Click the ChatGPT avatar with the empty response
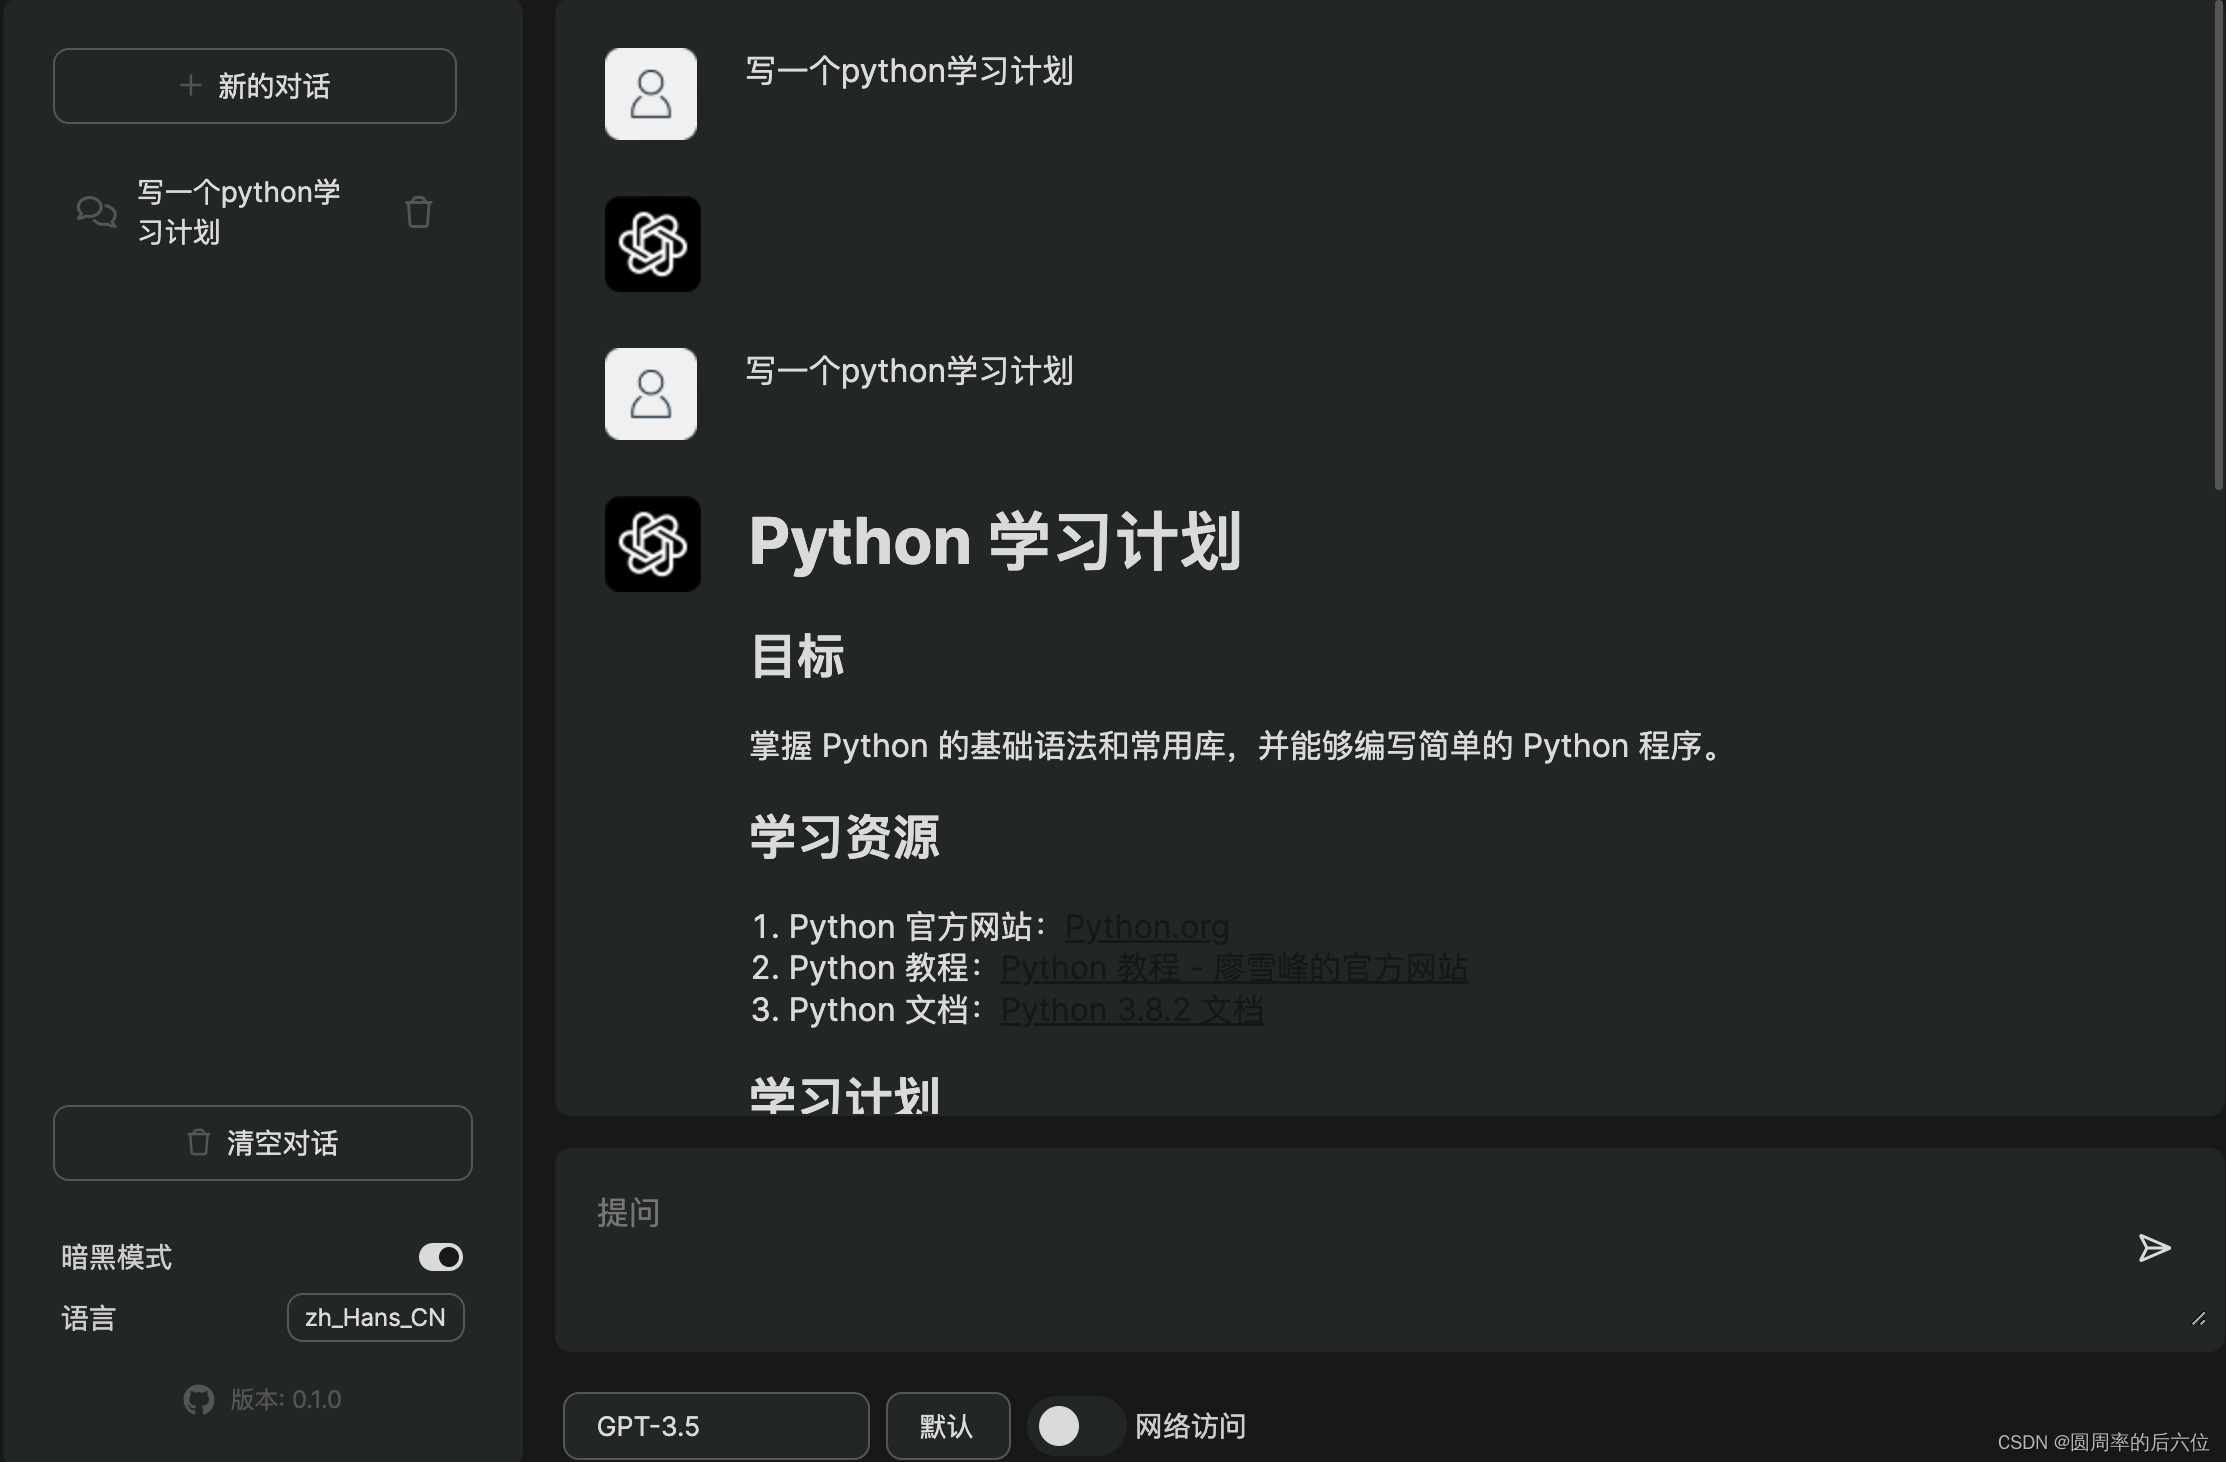Image resolution: width=2226 pixels, height=1462 pixels. (651, 244)
